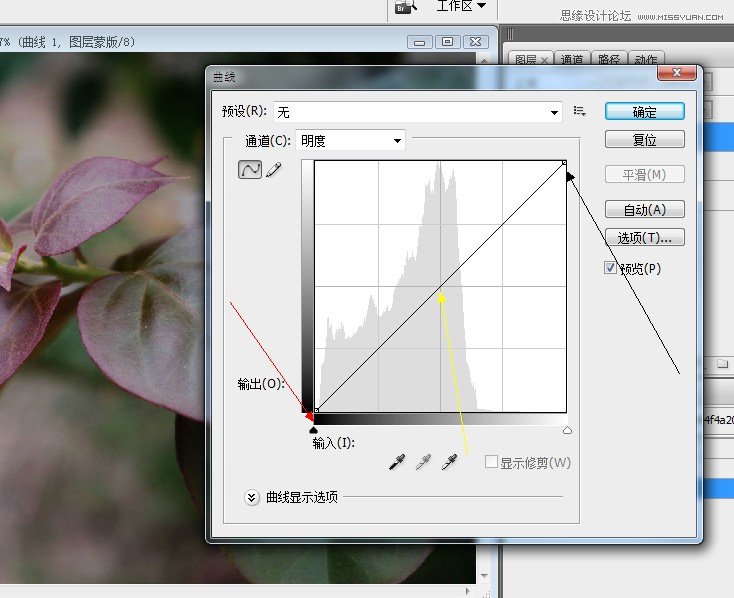Select the pencil draw-curve tool
734x598 pixels.
point(274,170)
